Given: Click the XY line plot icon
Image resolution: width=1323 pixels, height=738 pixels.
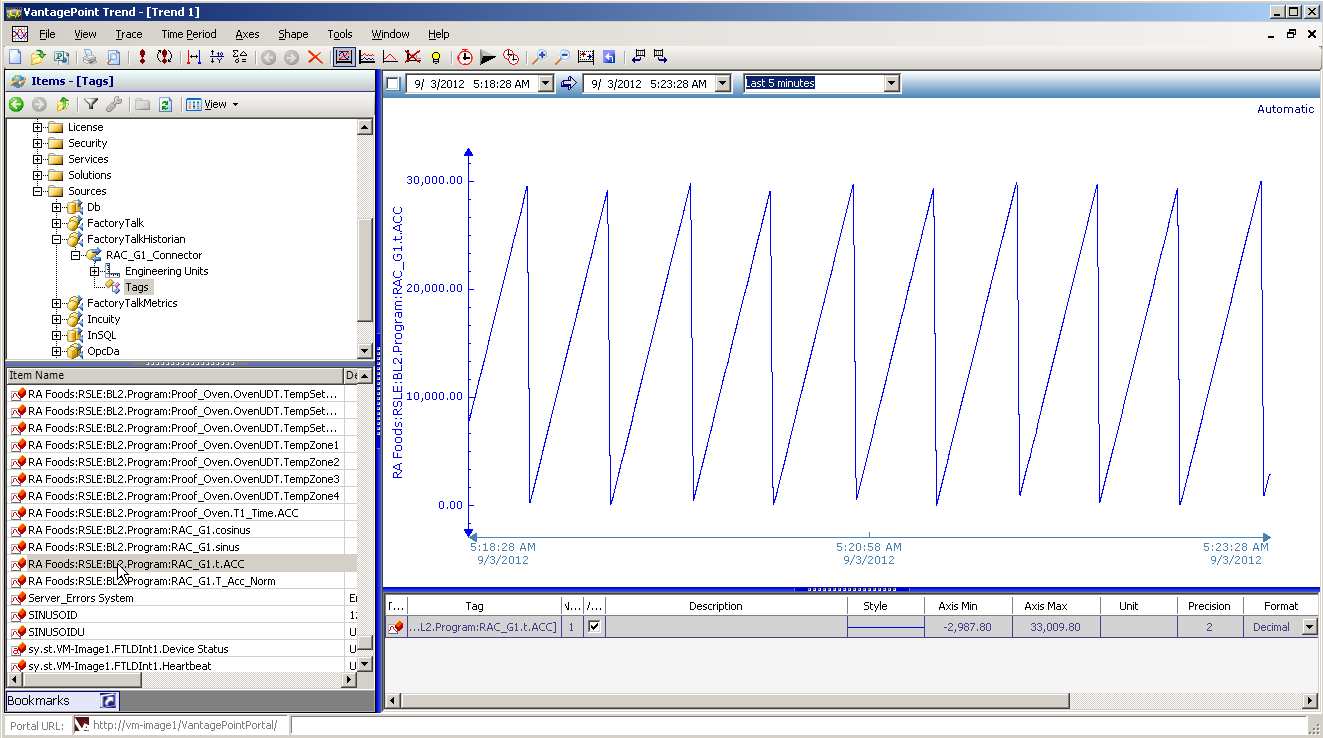Looking at the screenshot, I should pos(390,57).
